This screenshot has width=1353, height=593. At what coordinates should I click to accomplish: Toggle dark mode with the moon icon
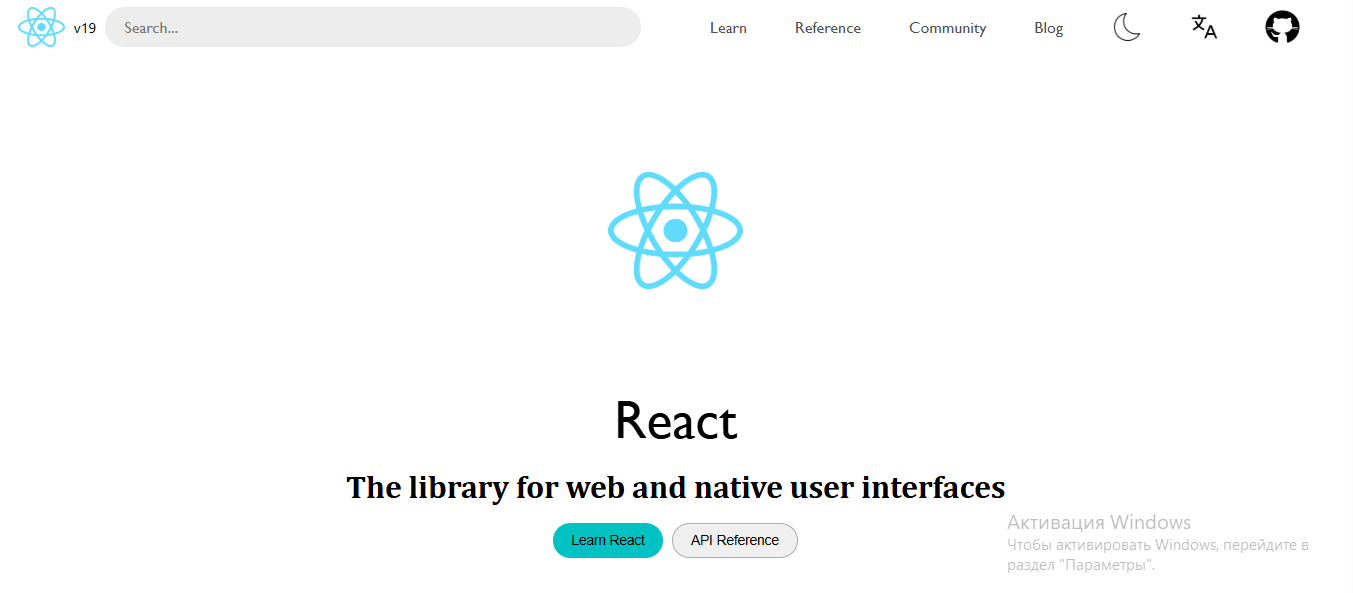point(1127,27)
